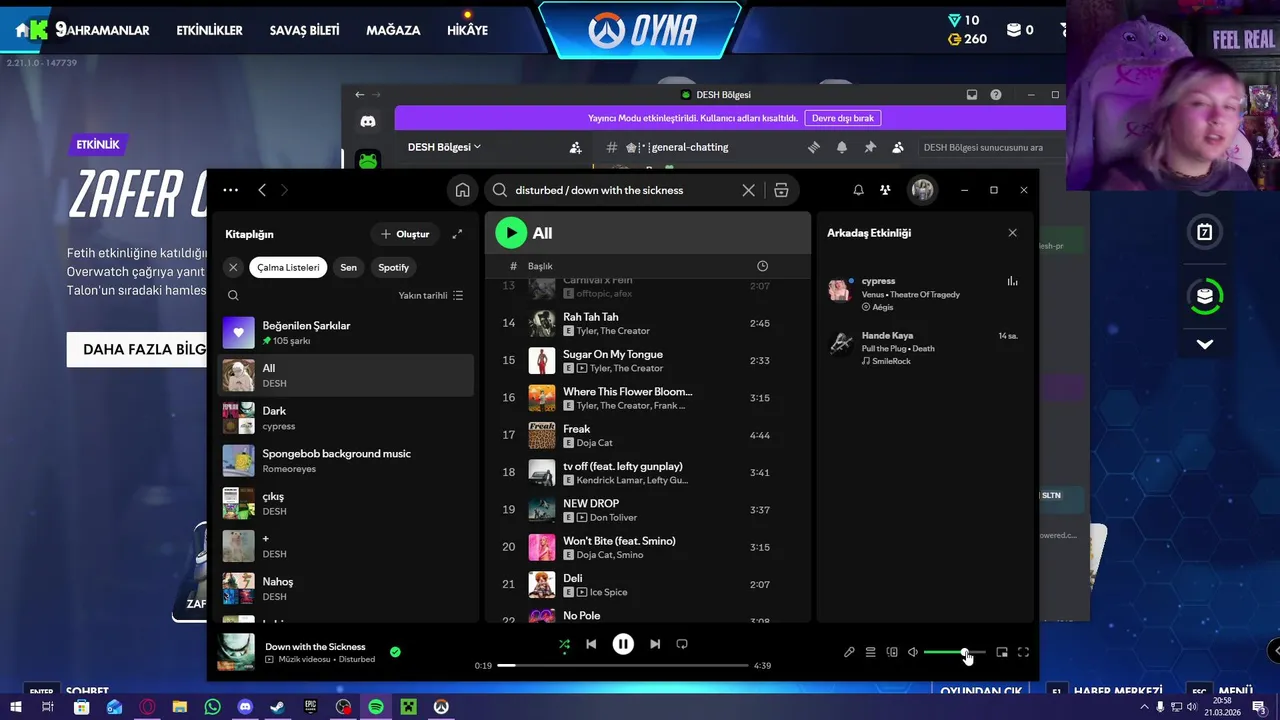Open Hande Kaya in friend activity
The height and width of the screenshot is (720, 1280).
(924, 347)
